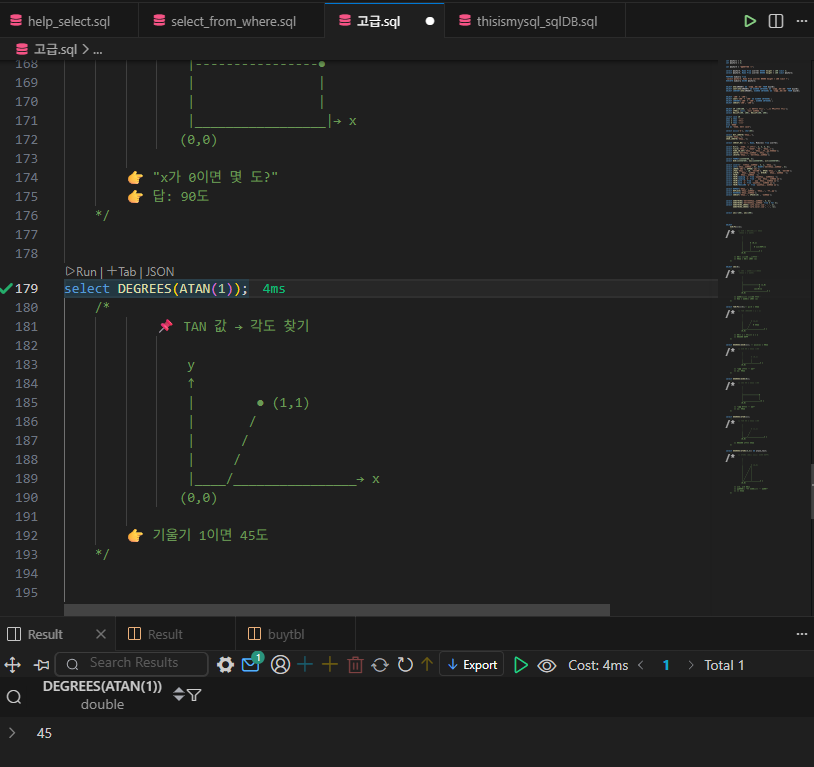Place the cursor on the select DEGREES statement
This screenshot has height=767, width=814.
156,289
